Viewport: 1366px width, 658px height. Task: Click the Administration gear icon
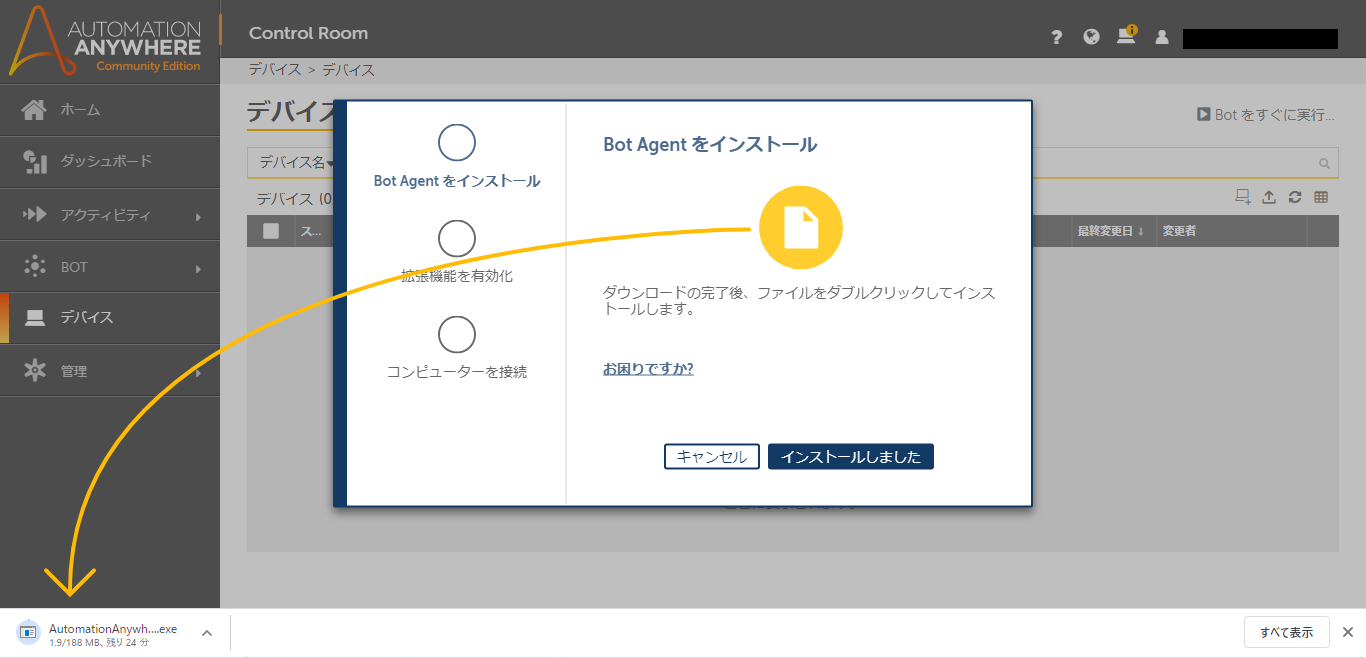coord(34,370)
